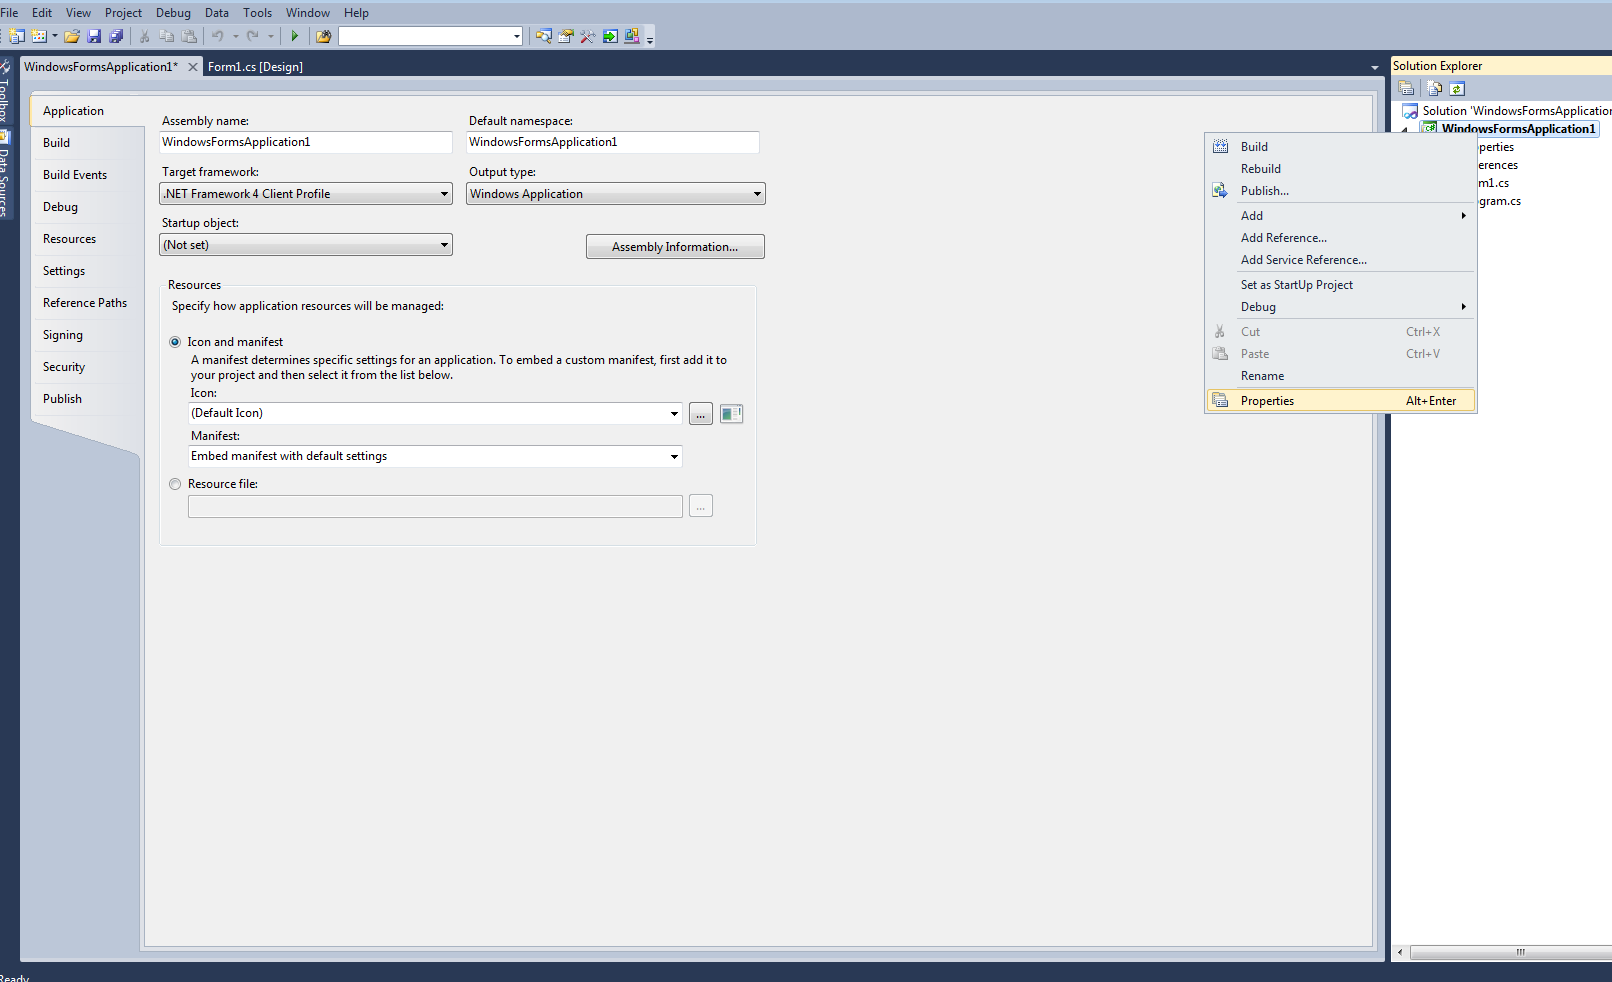Open the active documents list arrow
The image size is (1612, 982).
(x=1375, y=67)
